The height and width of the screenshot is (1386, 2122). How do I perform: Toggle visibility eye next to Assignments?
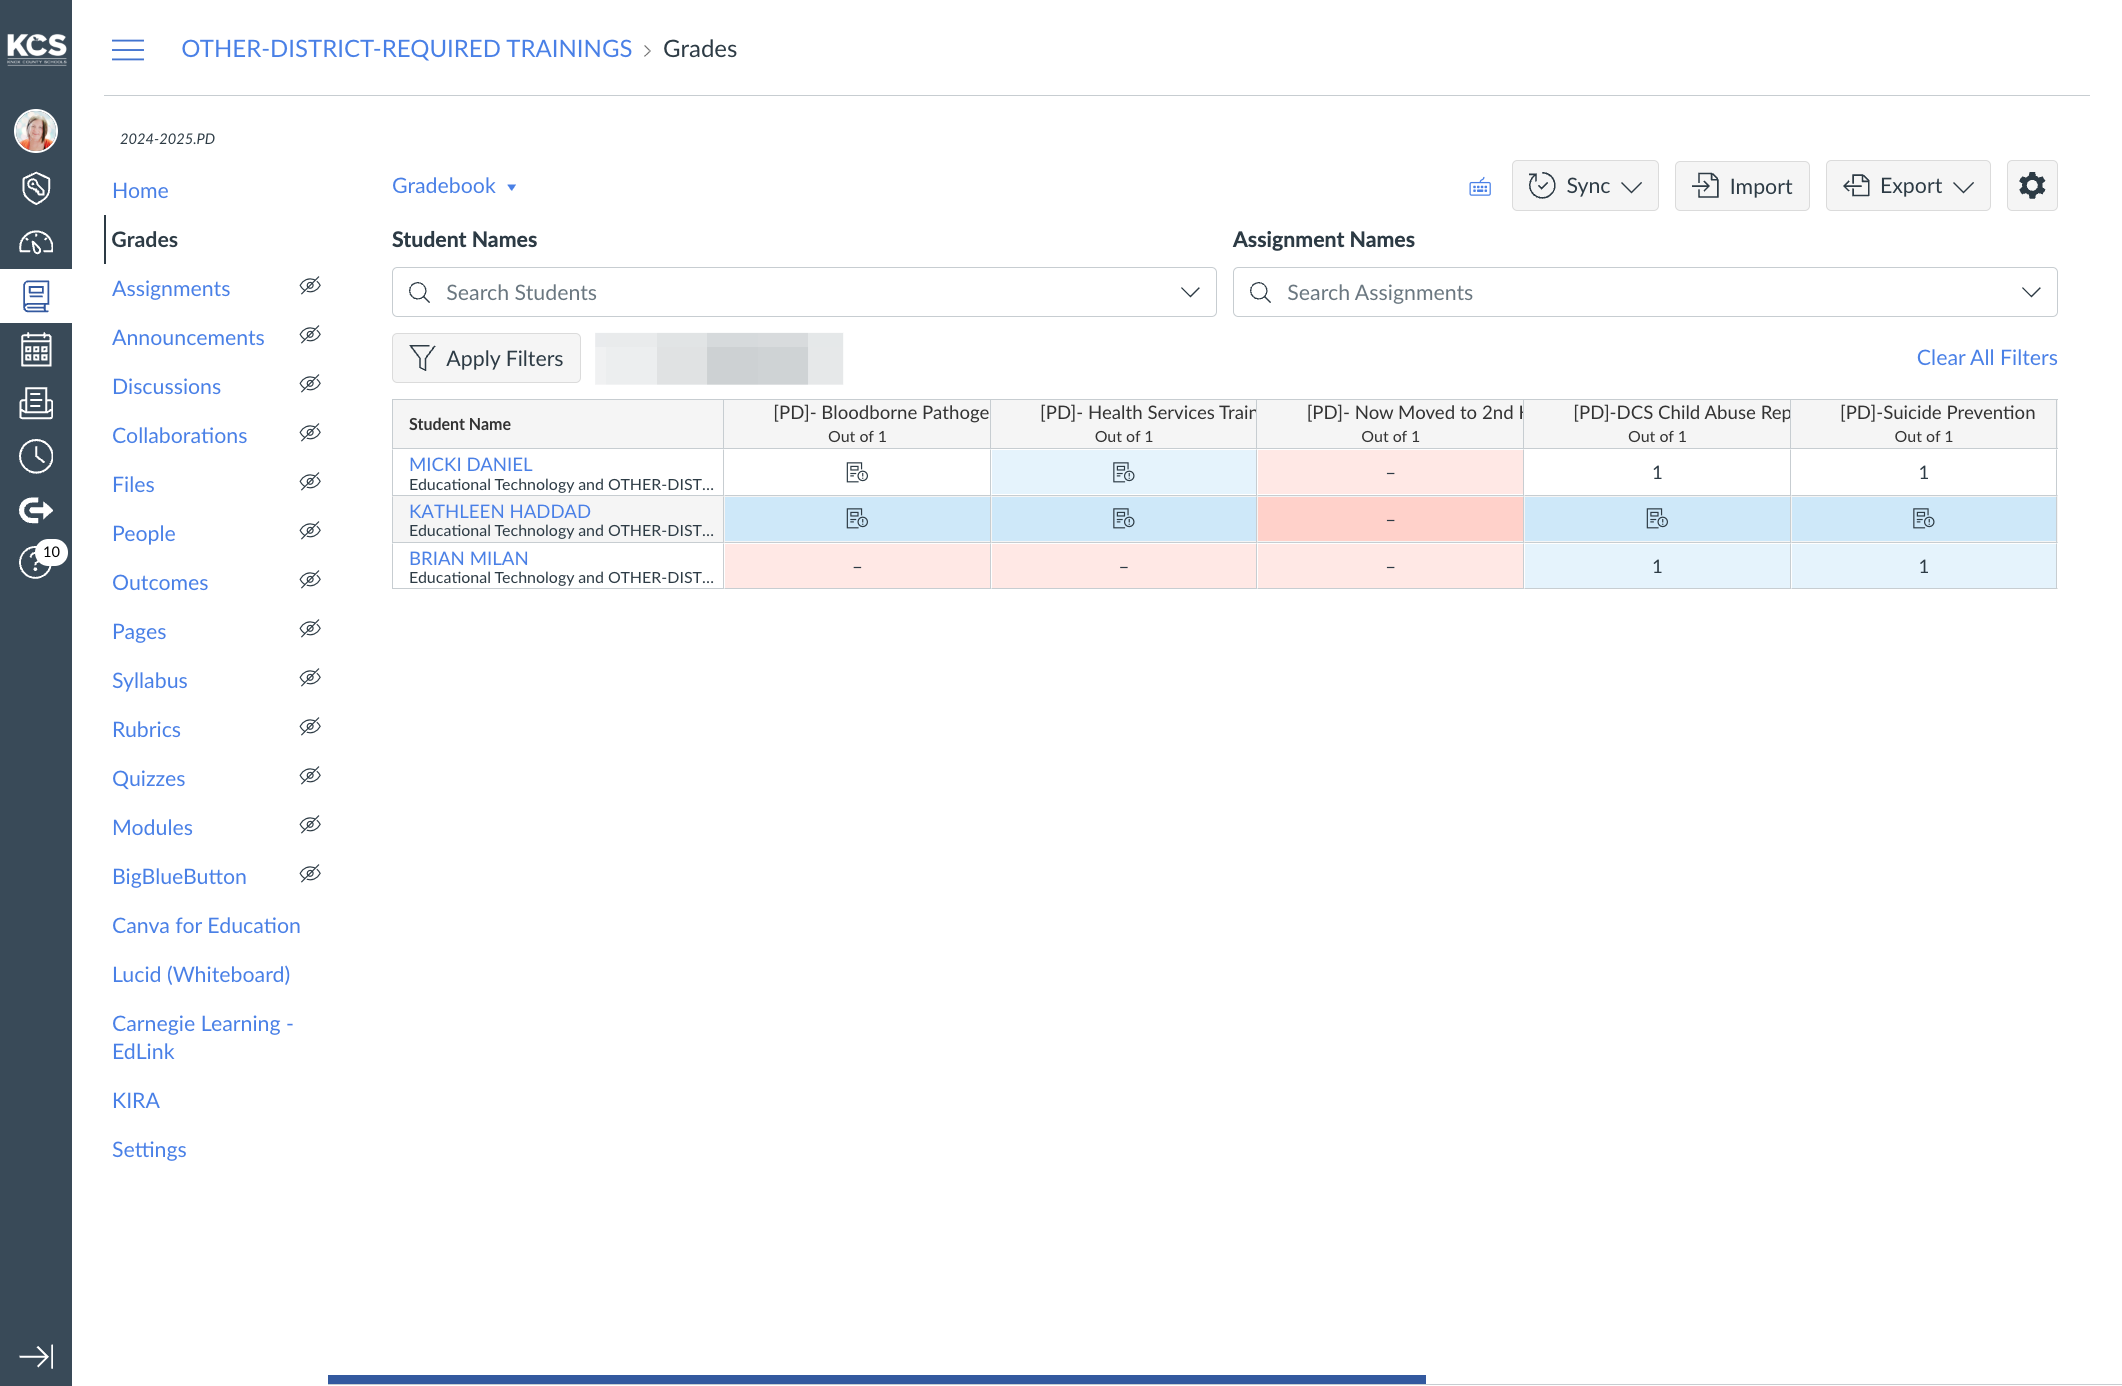[310, 286]
